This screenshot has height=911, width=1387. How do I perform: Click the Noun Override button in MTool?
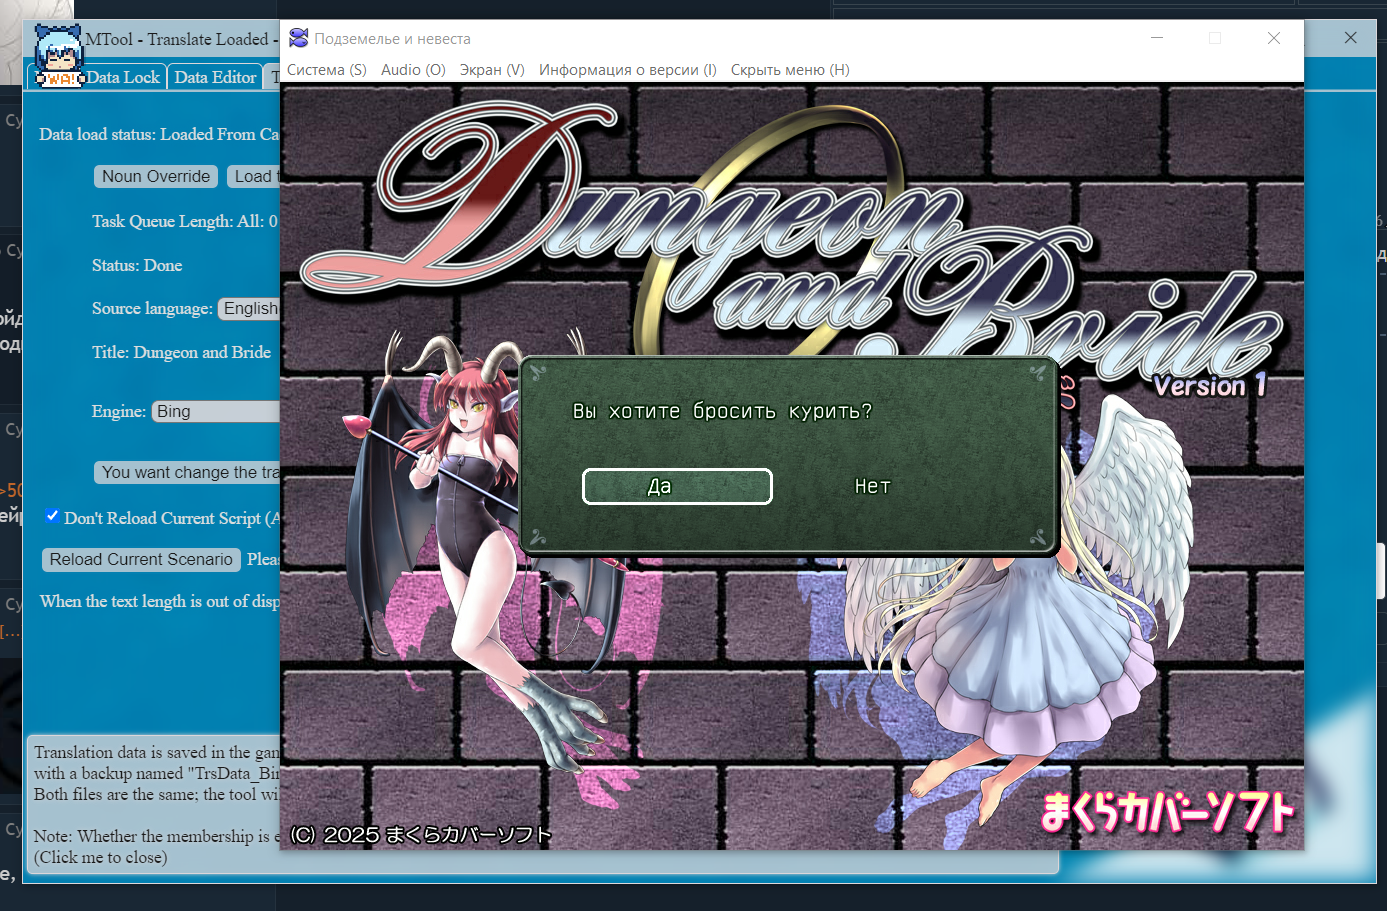(x=156, y=176)
